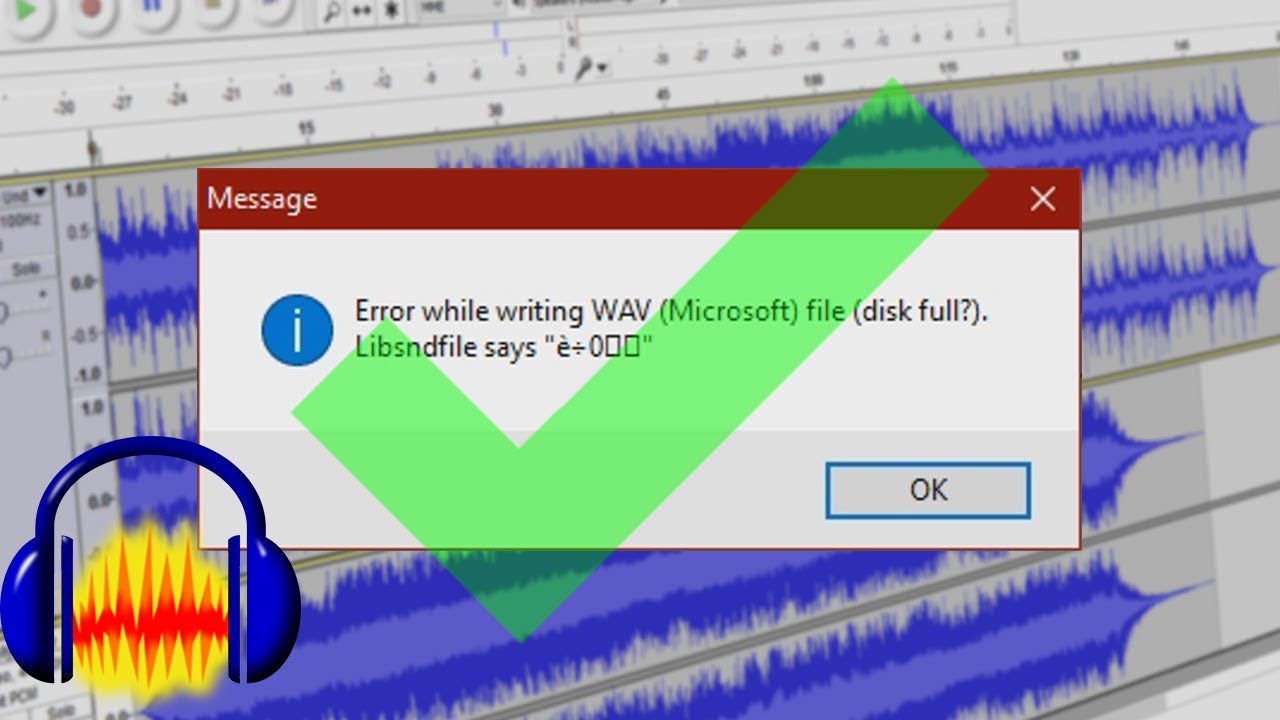1280x720 pixels.
Task: Close the Message dialog with X
Action: 1043,199
